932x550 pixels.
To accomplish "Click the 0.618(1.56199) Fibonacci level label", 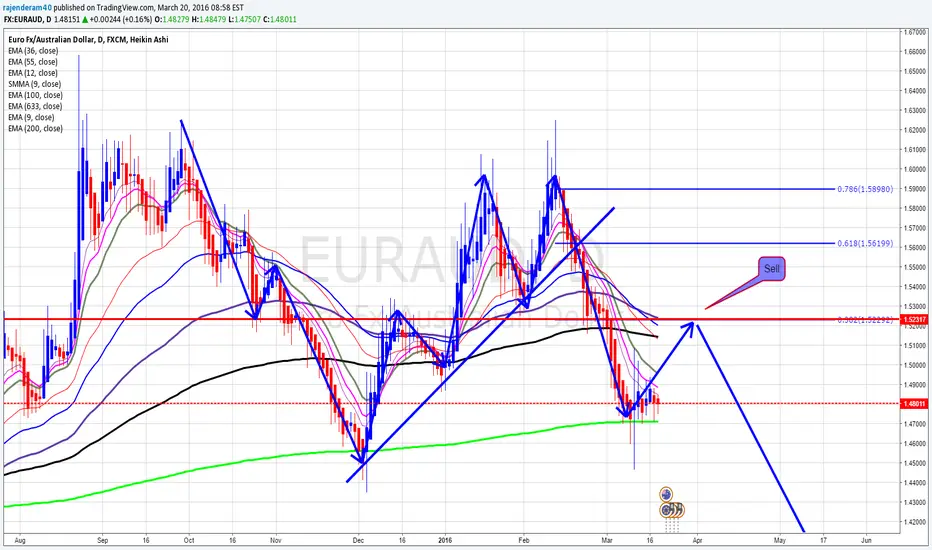I will (x=865, y=243).
